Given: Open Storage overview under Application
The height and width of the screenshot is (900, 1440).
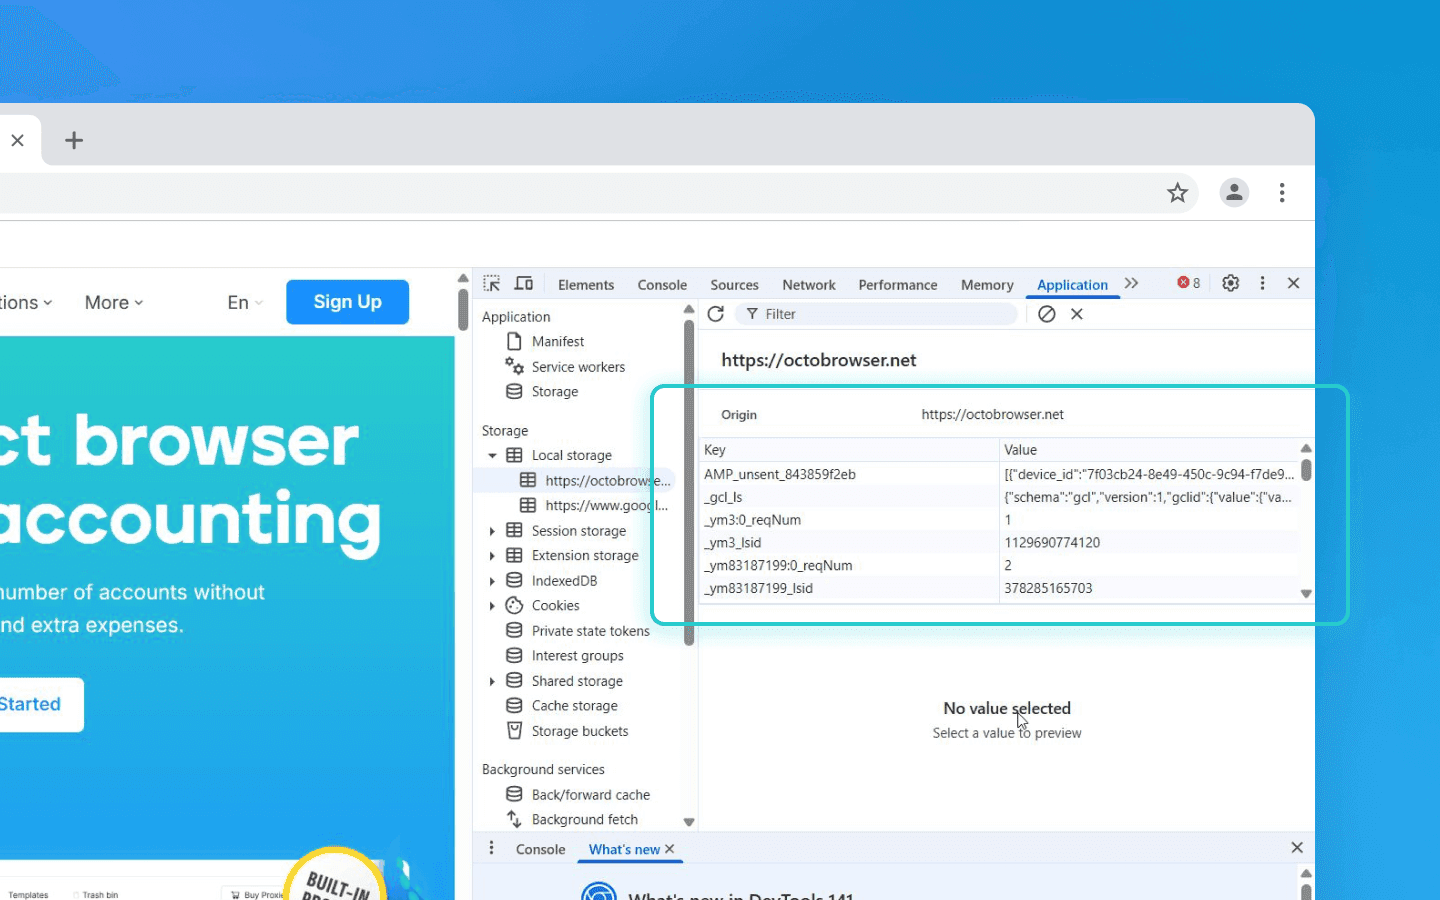Looking at the screenshot, I should [555, 392].
